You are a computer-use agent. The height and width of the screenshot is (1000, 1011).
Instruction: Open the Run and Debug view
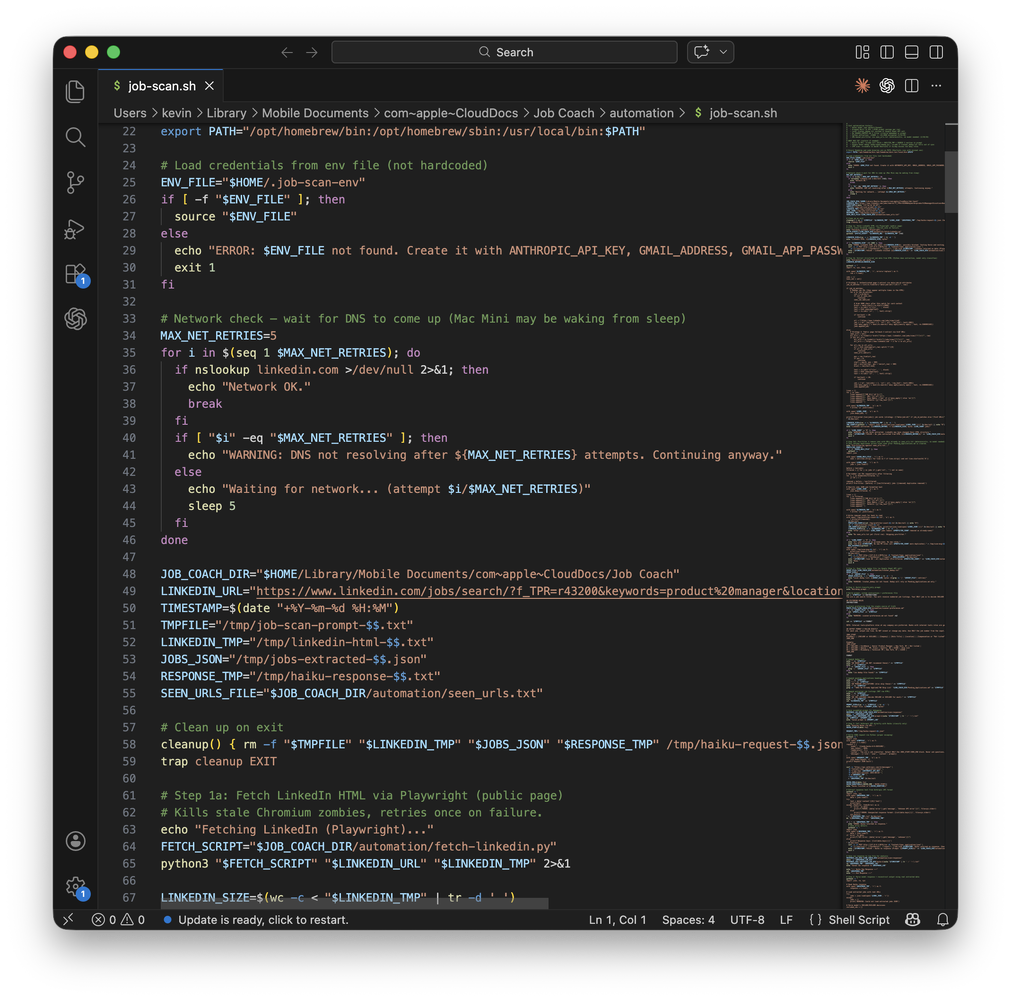point(75,229)
